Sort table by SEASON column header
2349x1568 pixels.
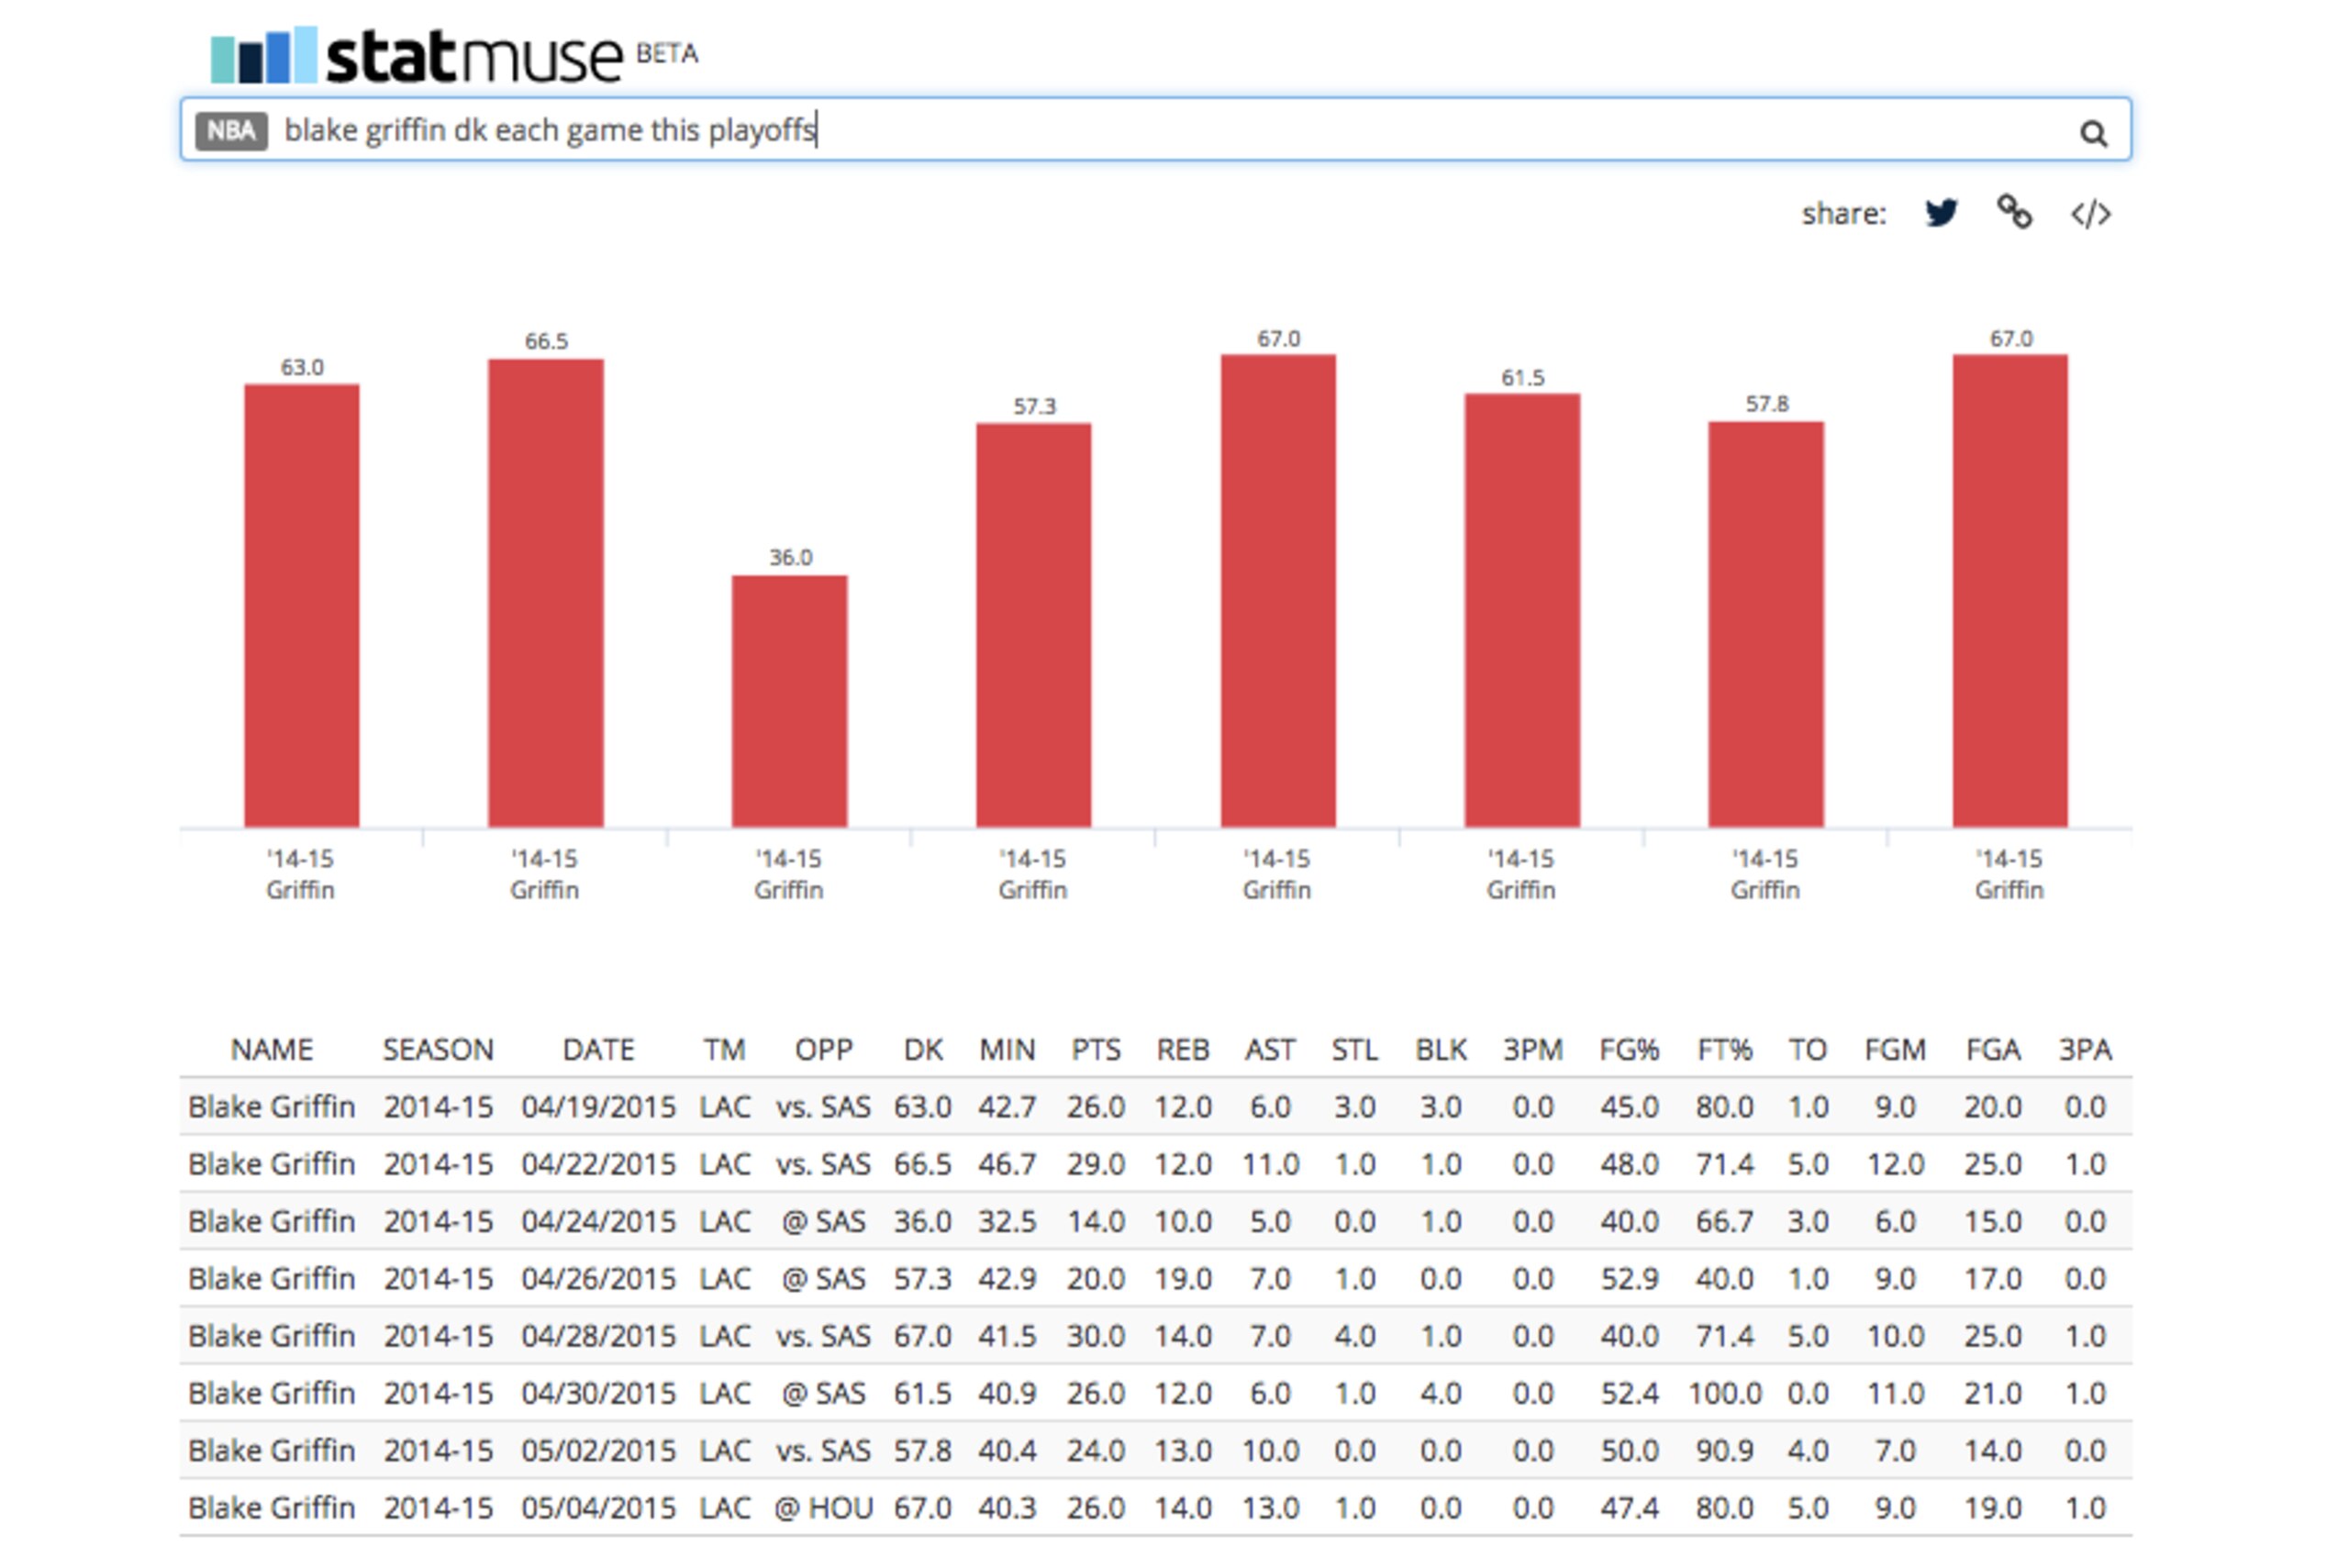[x=438, y=1049]
